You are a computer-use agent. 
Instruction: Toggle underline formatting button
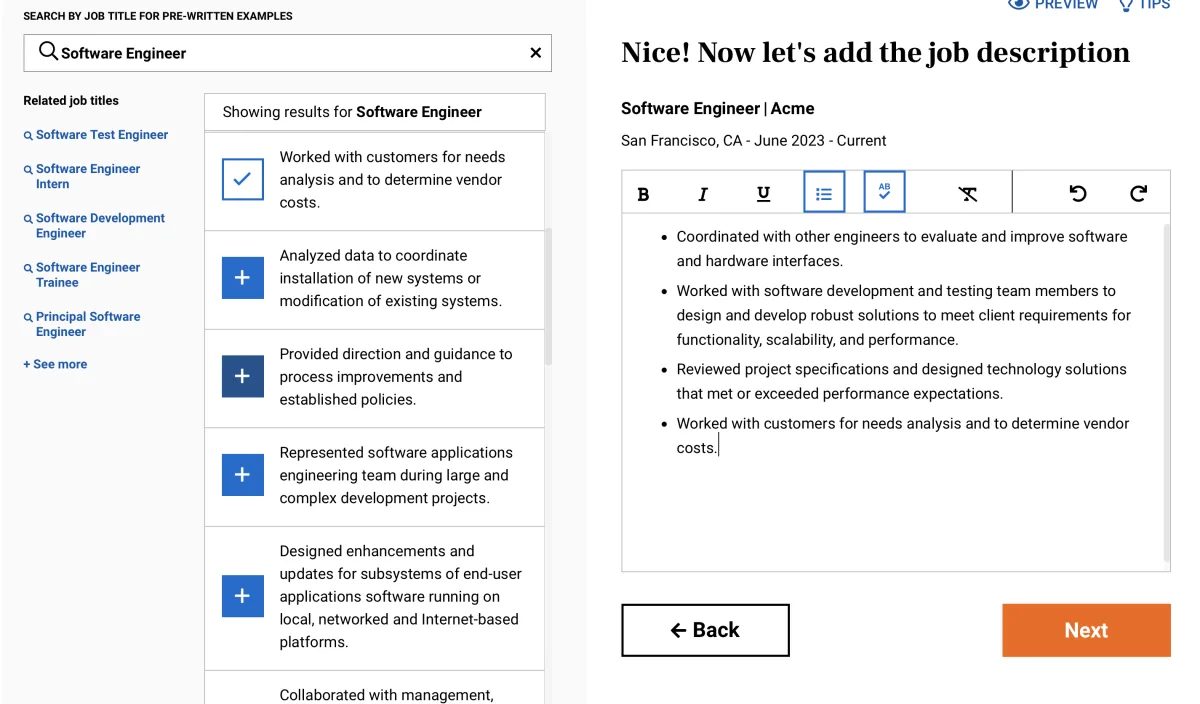(763, 194)
